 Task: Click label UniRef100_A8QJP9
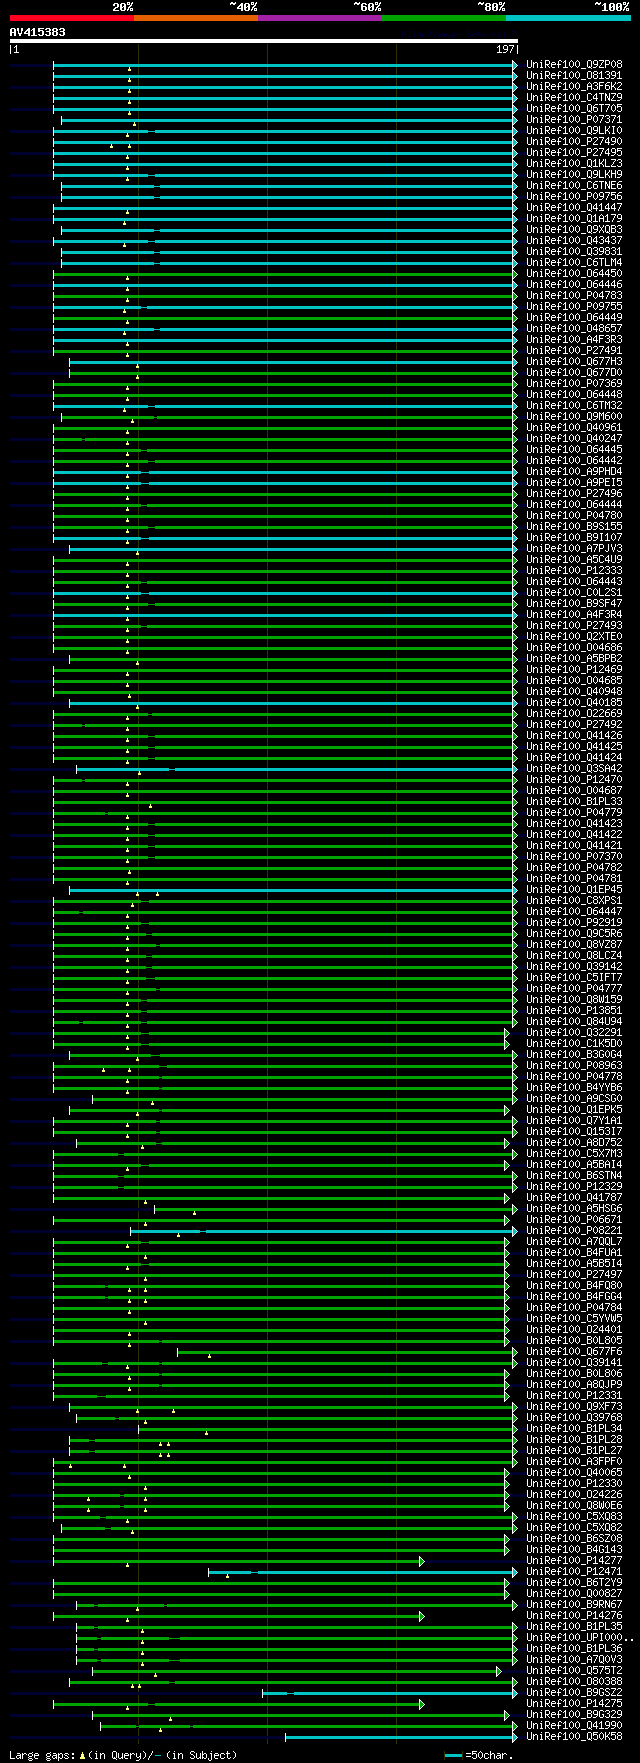click(x=574, y=1384)
